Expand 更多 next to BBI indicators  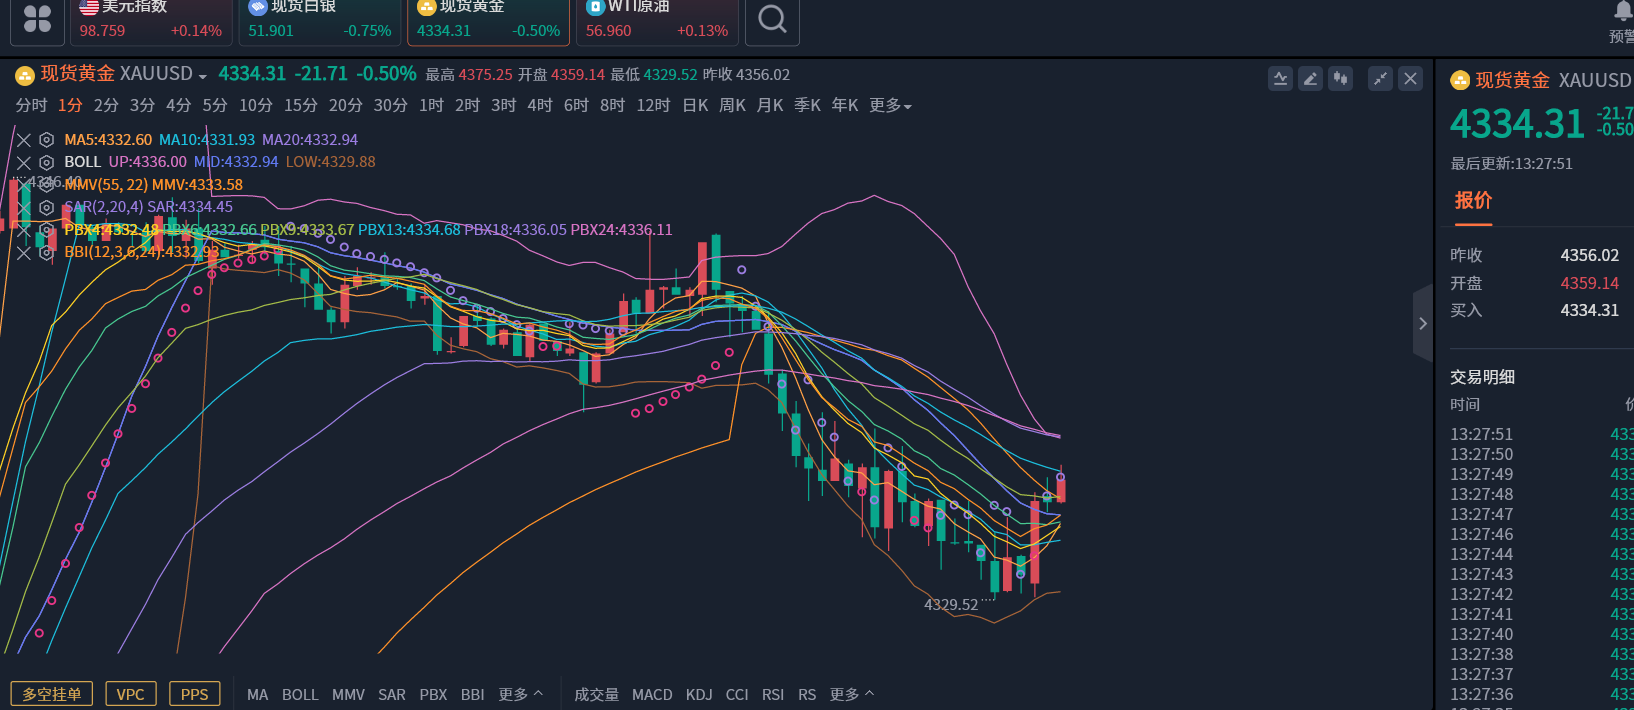(x=520, y=694)
